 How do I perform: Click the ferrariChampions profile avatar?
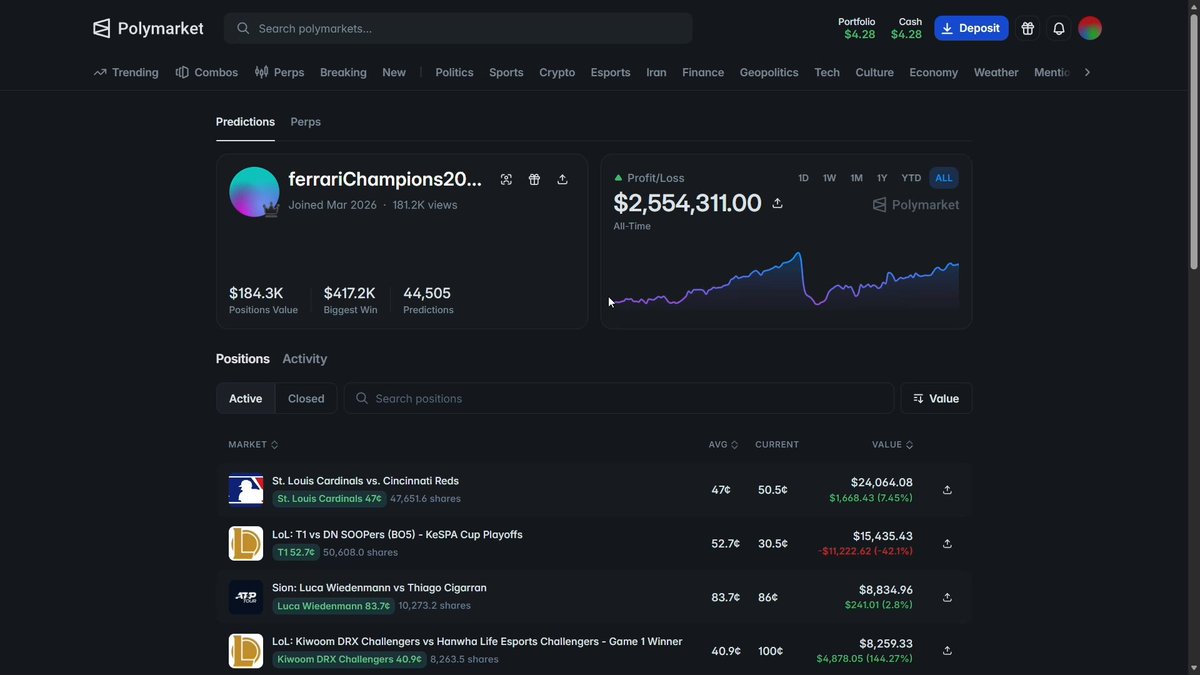pyautogui.click(x=254, y=192)
